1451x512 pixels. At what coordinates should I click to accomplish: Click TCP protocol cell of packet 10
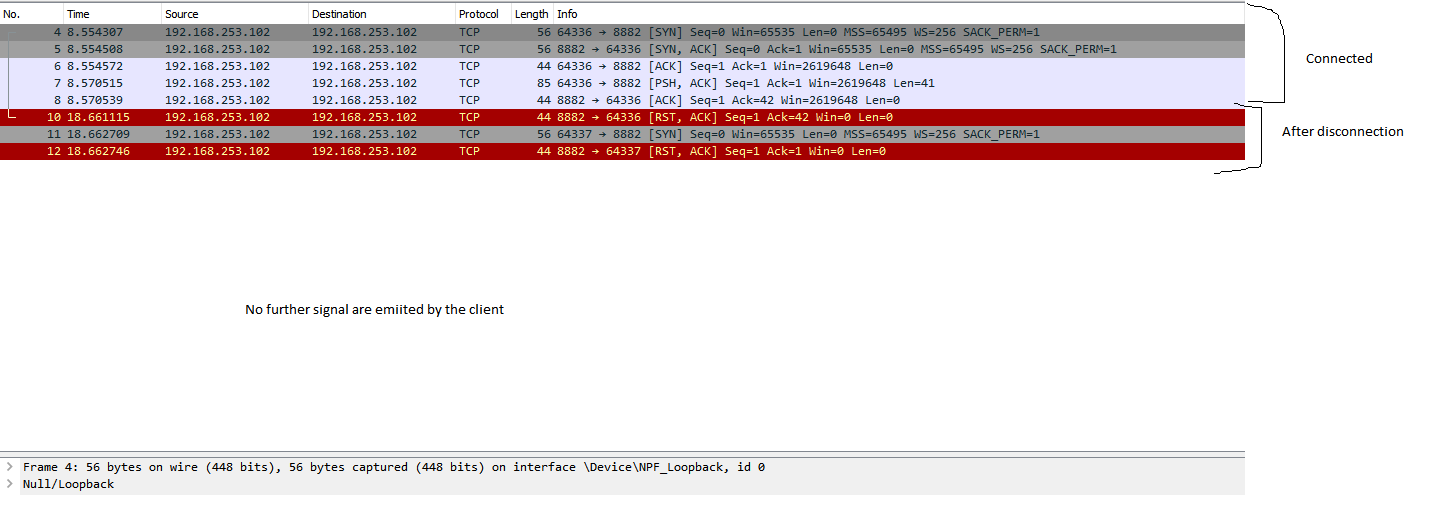tap(470, 117)
